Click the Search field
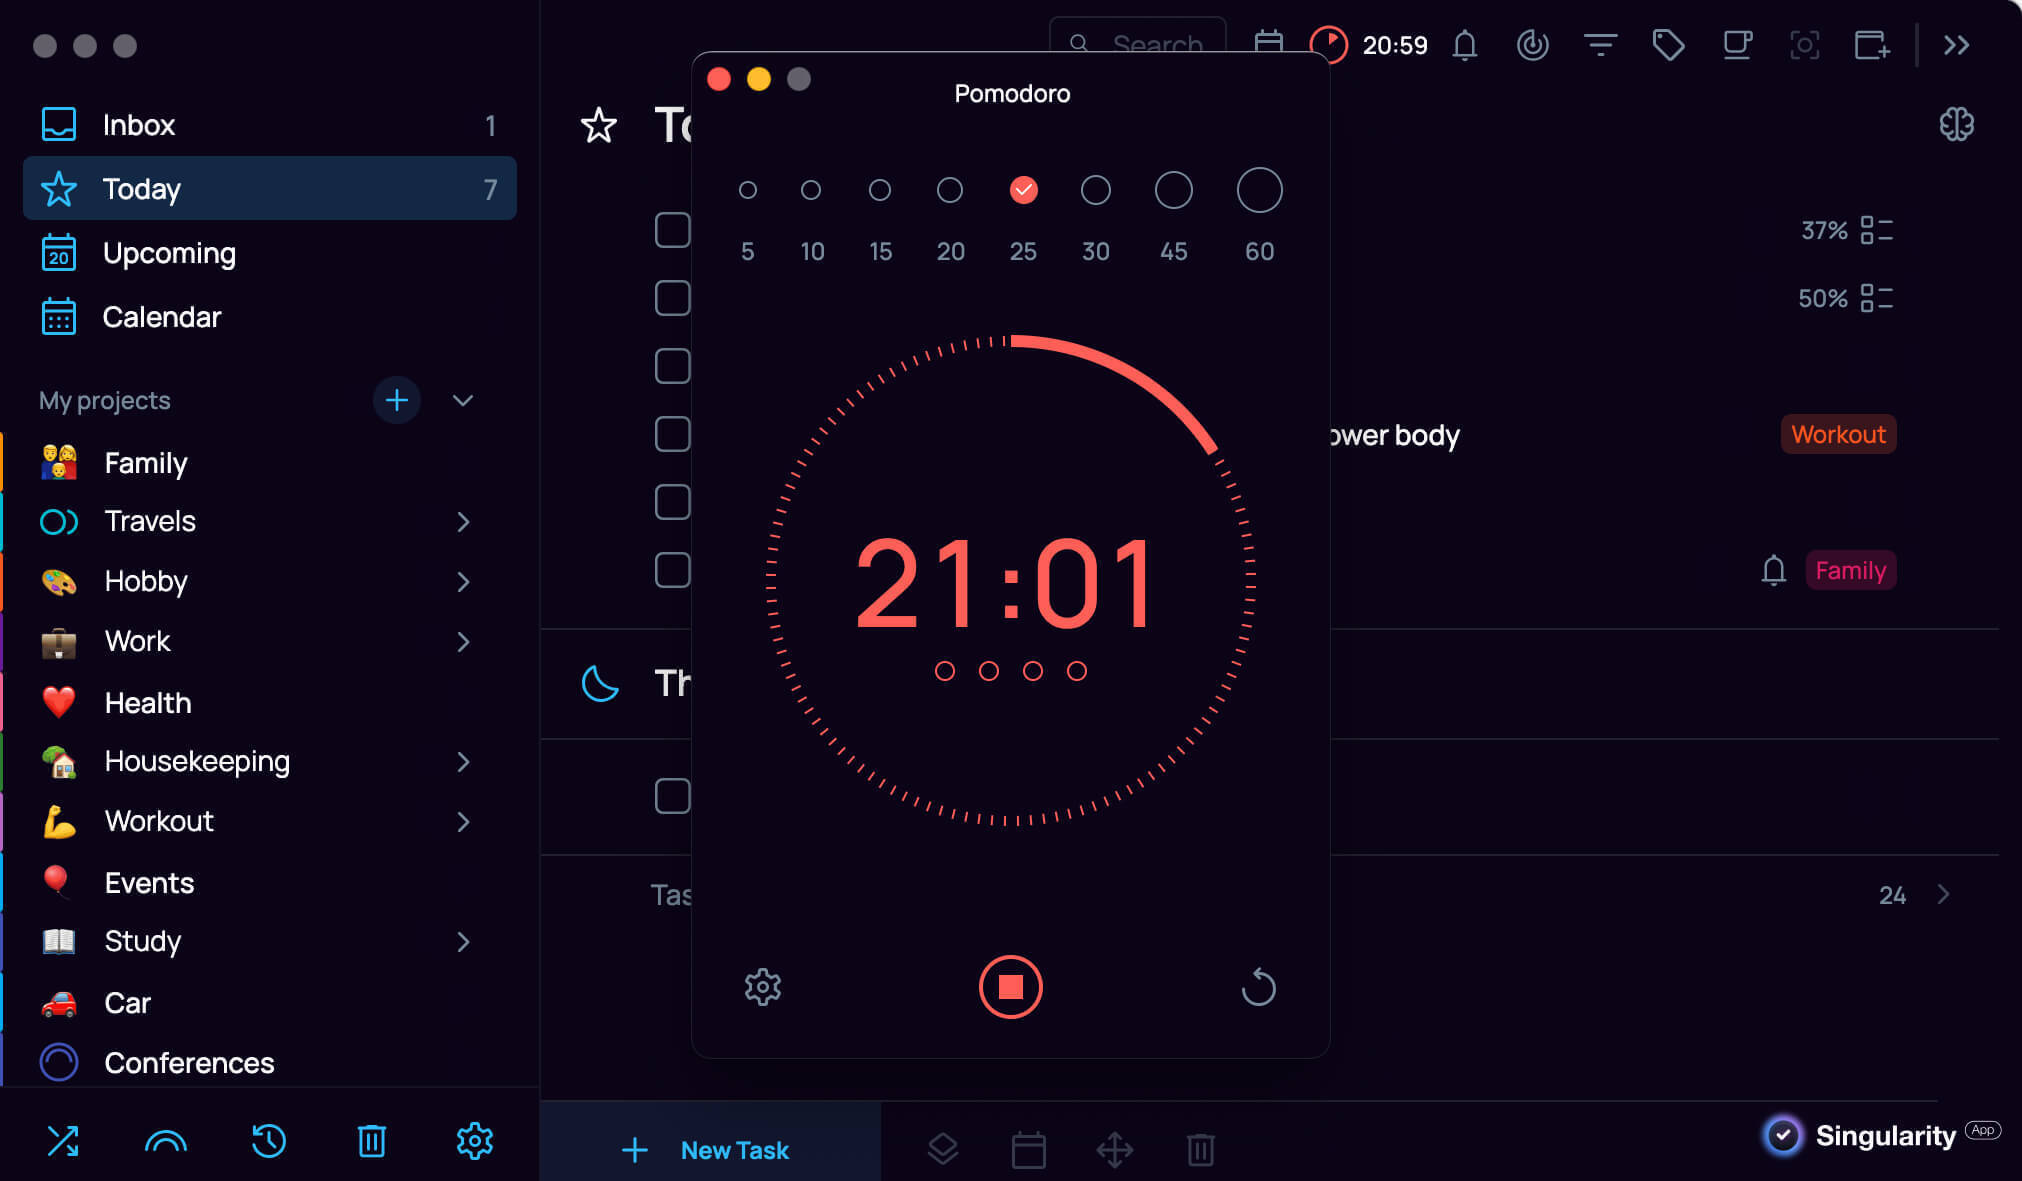 [1138, 44]
